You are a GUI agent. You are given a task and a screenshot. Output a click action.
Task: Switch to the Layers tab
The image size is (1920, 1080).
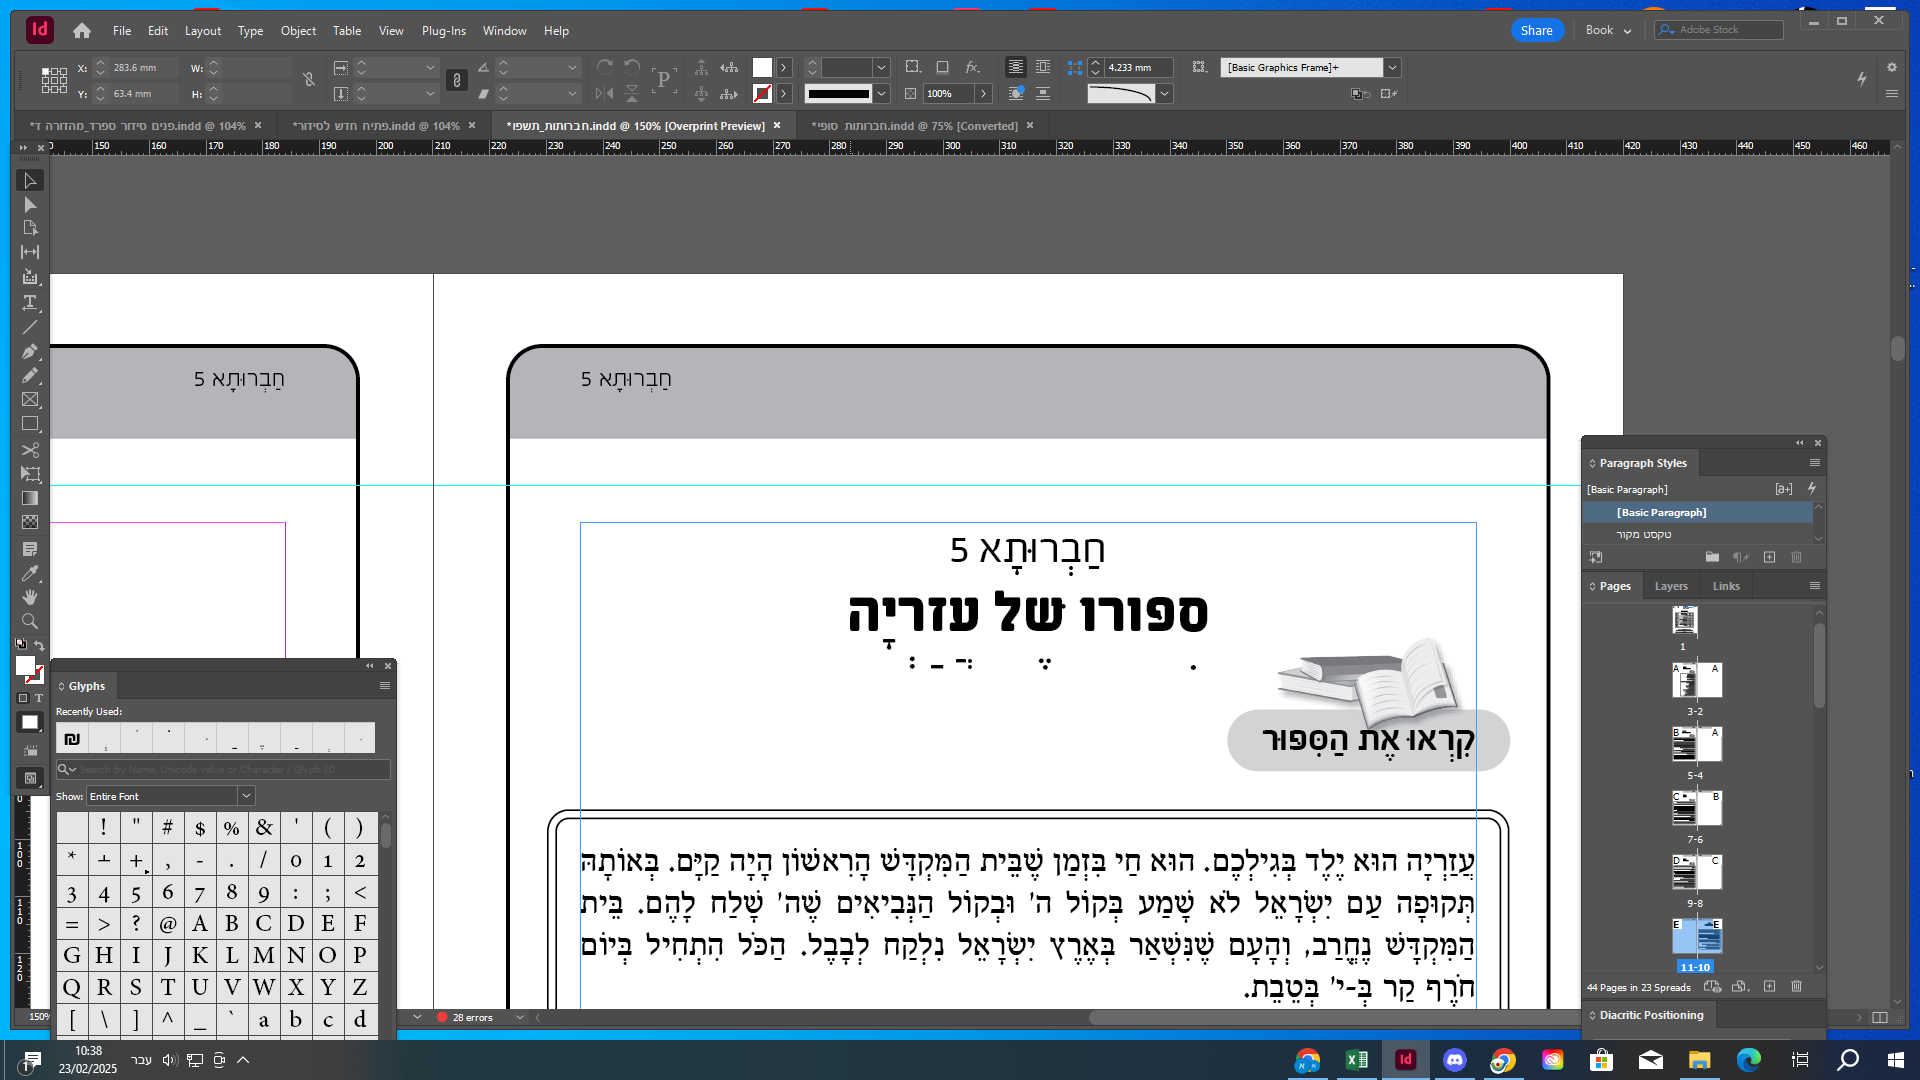[1670, 586]
